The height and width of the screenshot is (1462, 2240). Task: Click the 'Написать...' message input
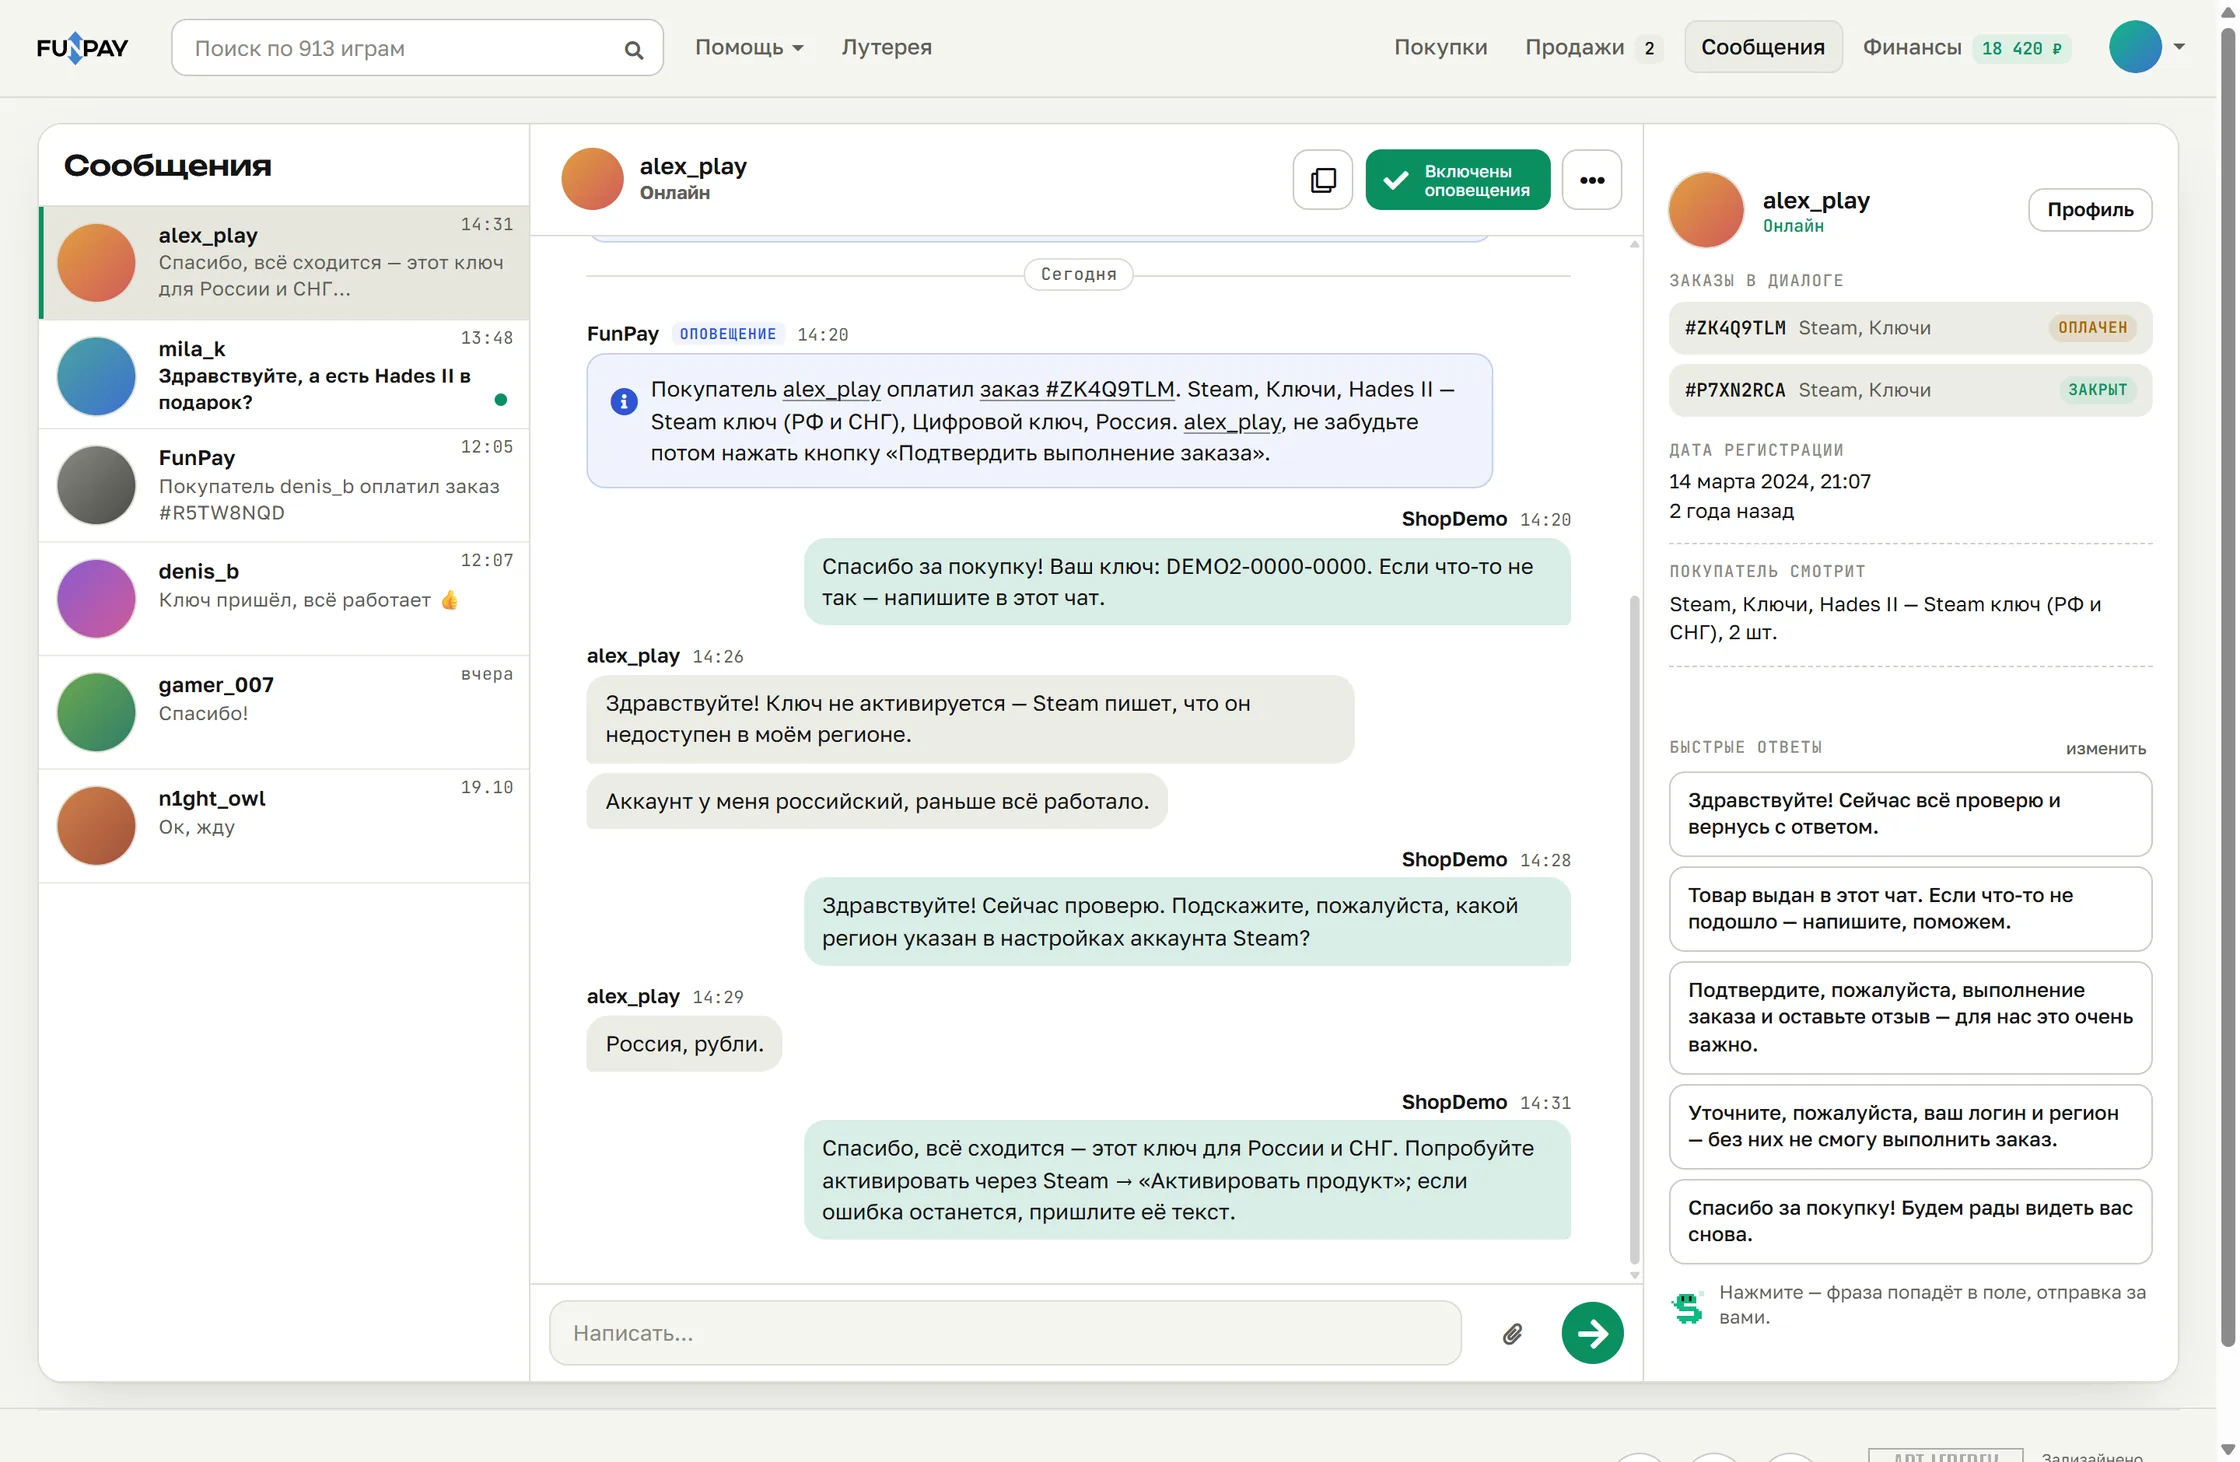click(1004, 1333)
